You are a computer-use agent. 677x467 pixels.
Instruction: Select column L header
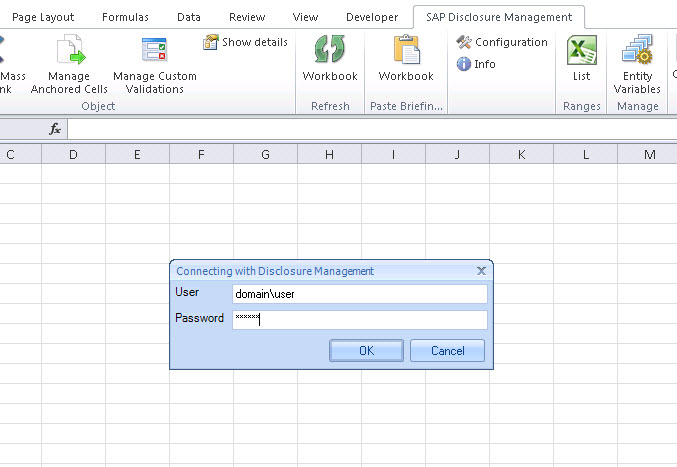[585, 155]
